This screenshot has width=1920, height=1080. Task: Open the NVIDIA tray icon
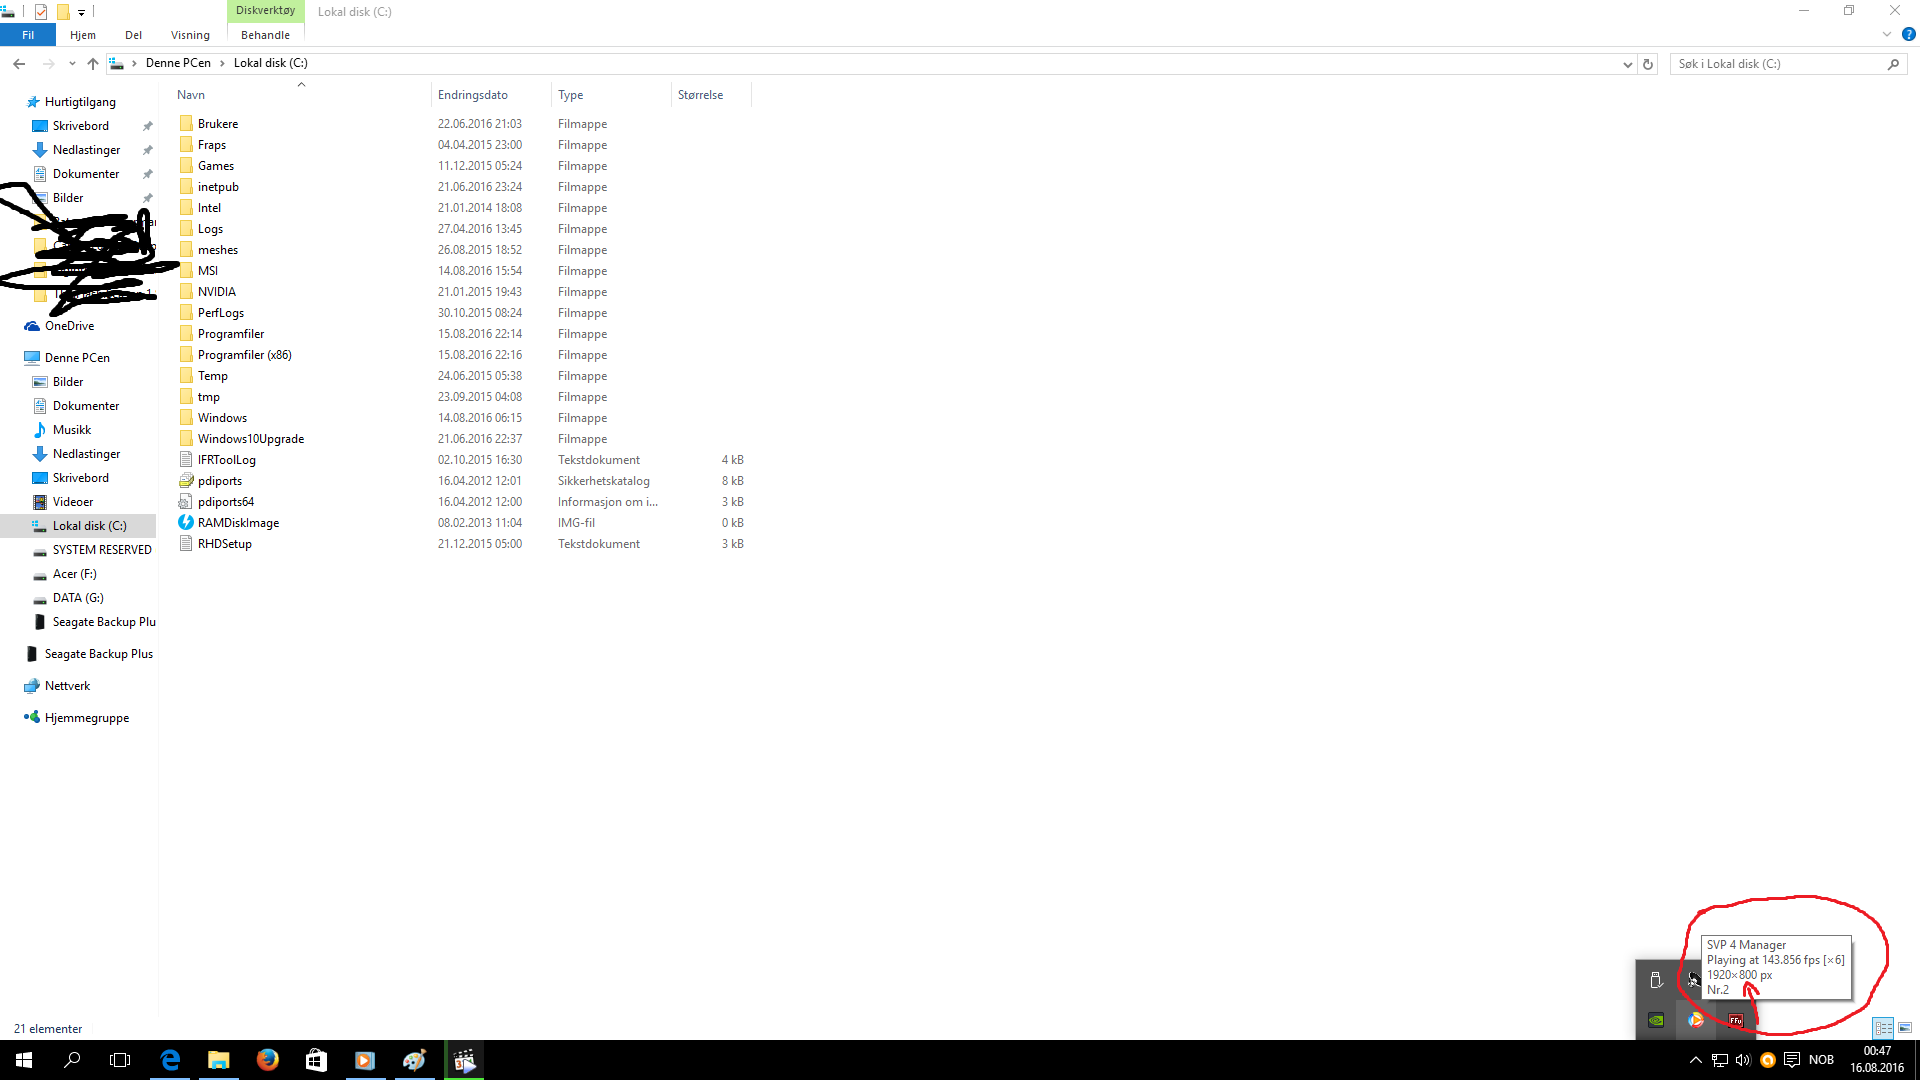point(1656,1020)
